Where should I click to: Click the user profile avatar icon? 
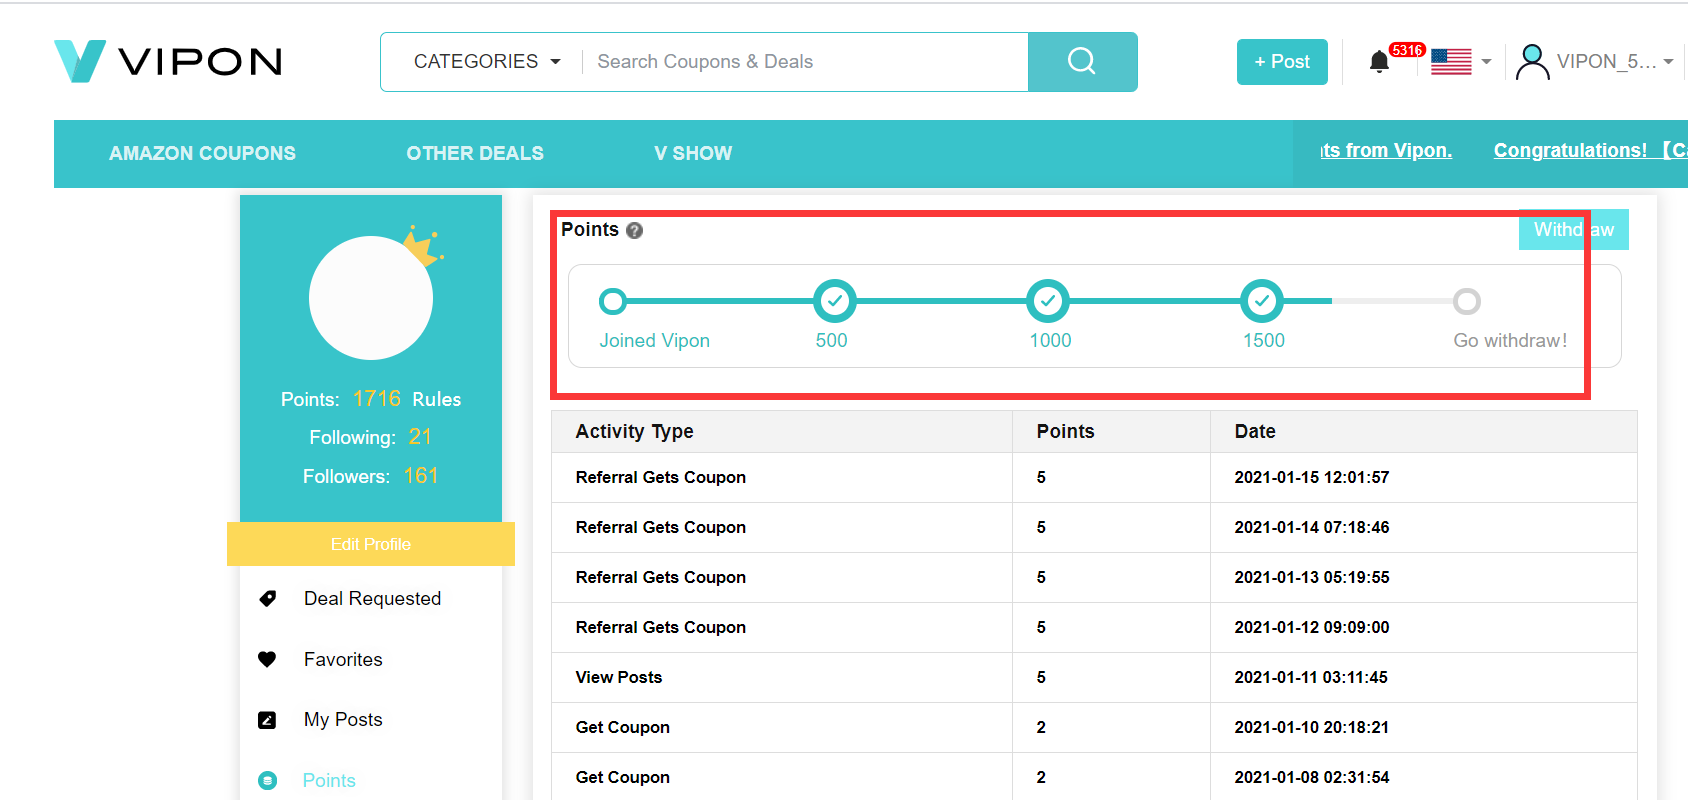click(1532, 62)
